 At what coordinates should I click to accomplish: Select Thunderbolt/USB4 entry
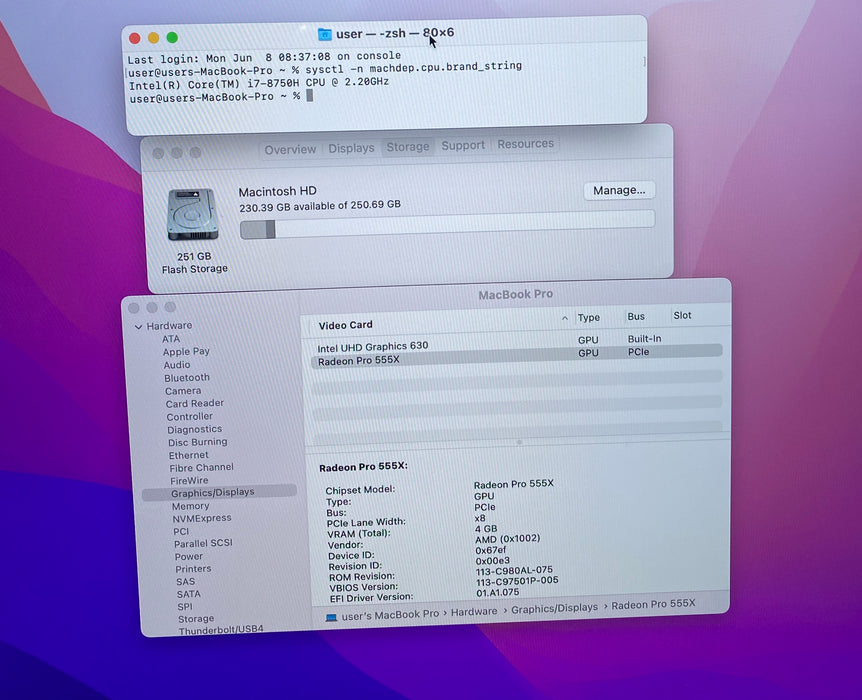[221, 630]
